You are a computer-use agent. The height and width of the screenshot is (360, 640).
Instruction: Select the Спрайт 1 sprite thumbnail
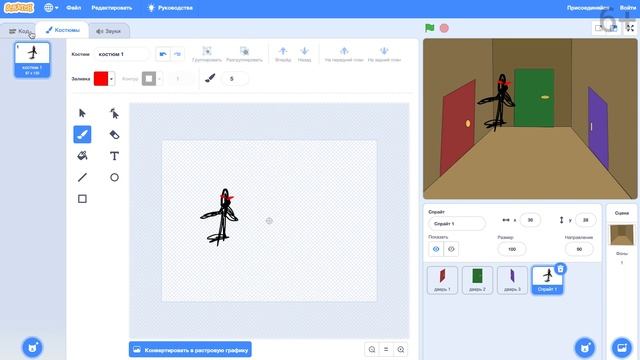click(547, 280)
